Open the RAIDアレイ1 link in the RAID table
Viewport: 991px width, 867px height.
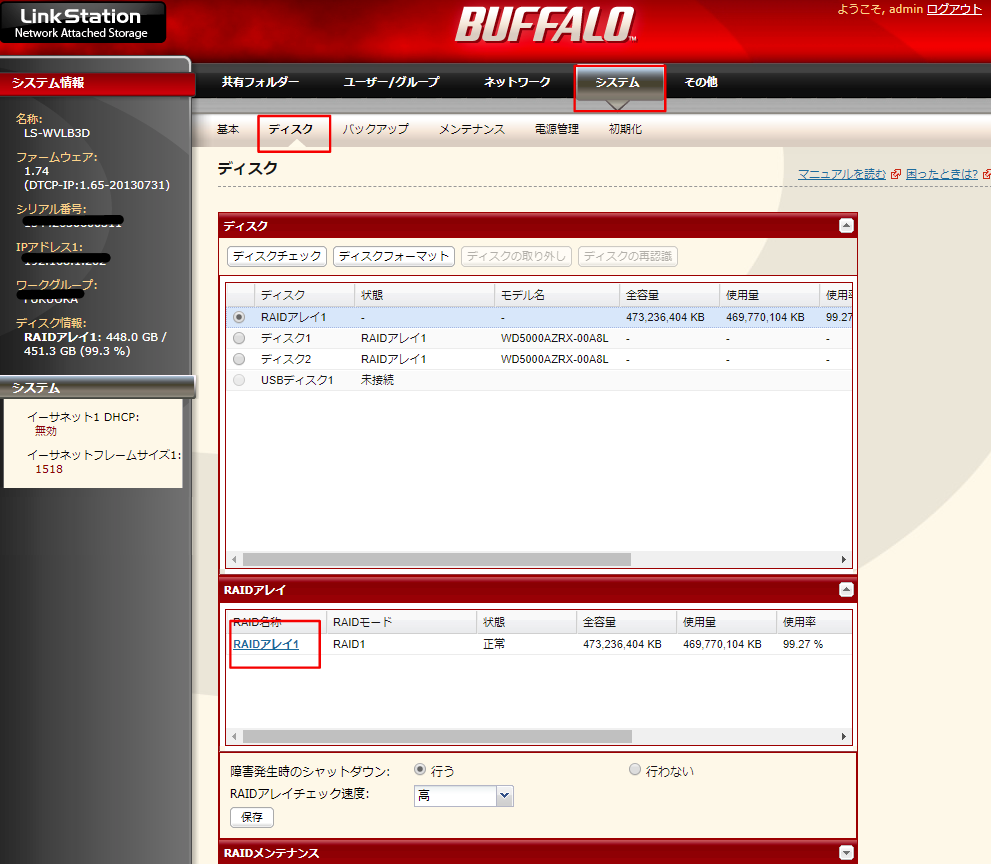[x=265, y=644]
